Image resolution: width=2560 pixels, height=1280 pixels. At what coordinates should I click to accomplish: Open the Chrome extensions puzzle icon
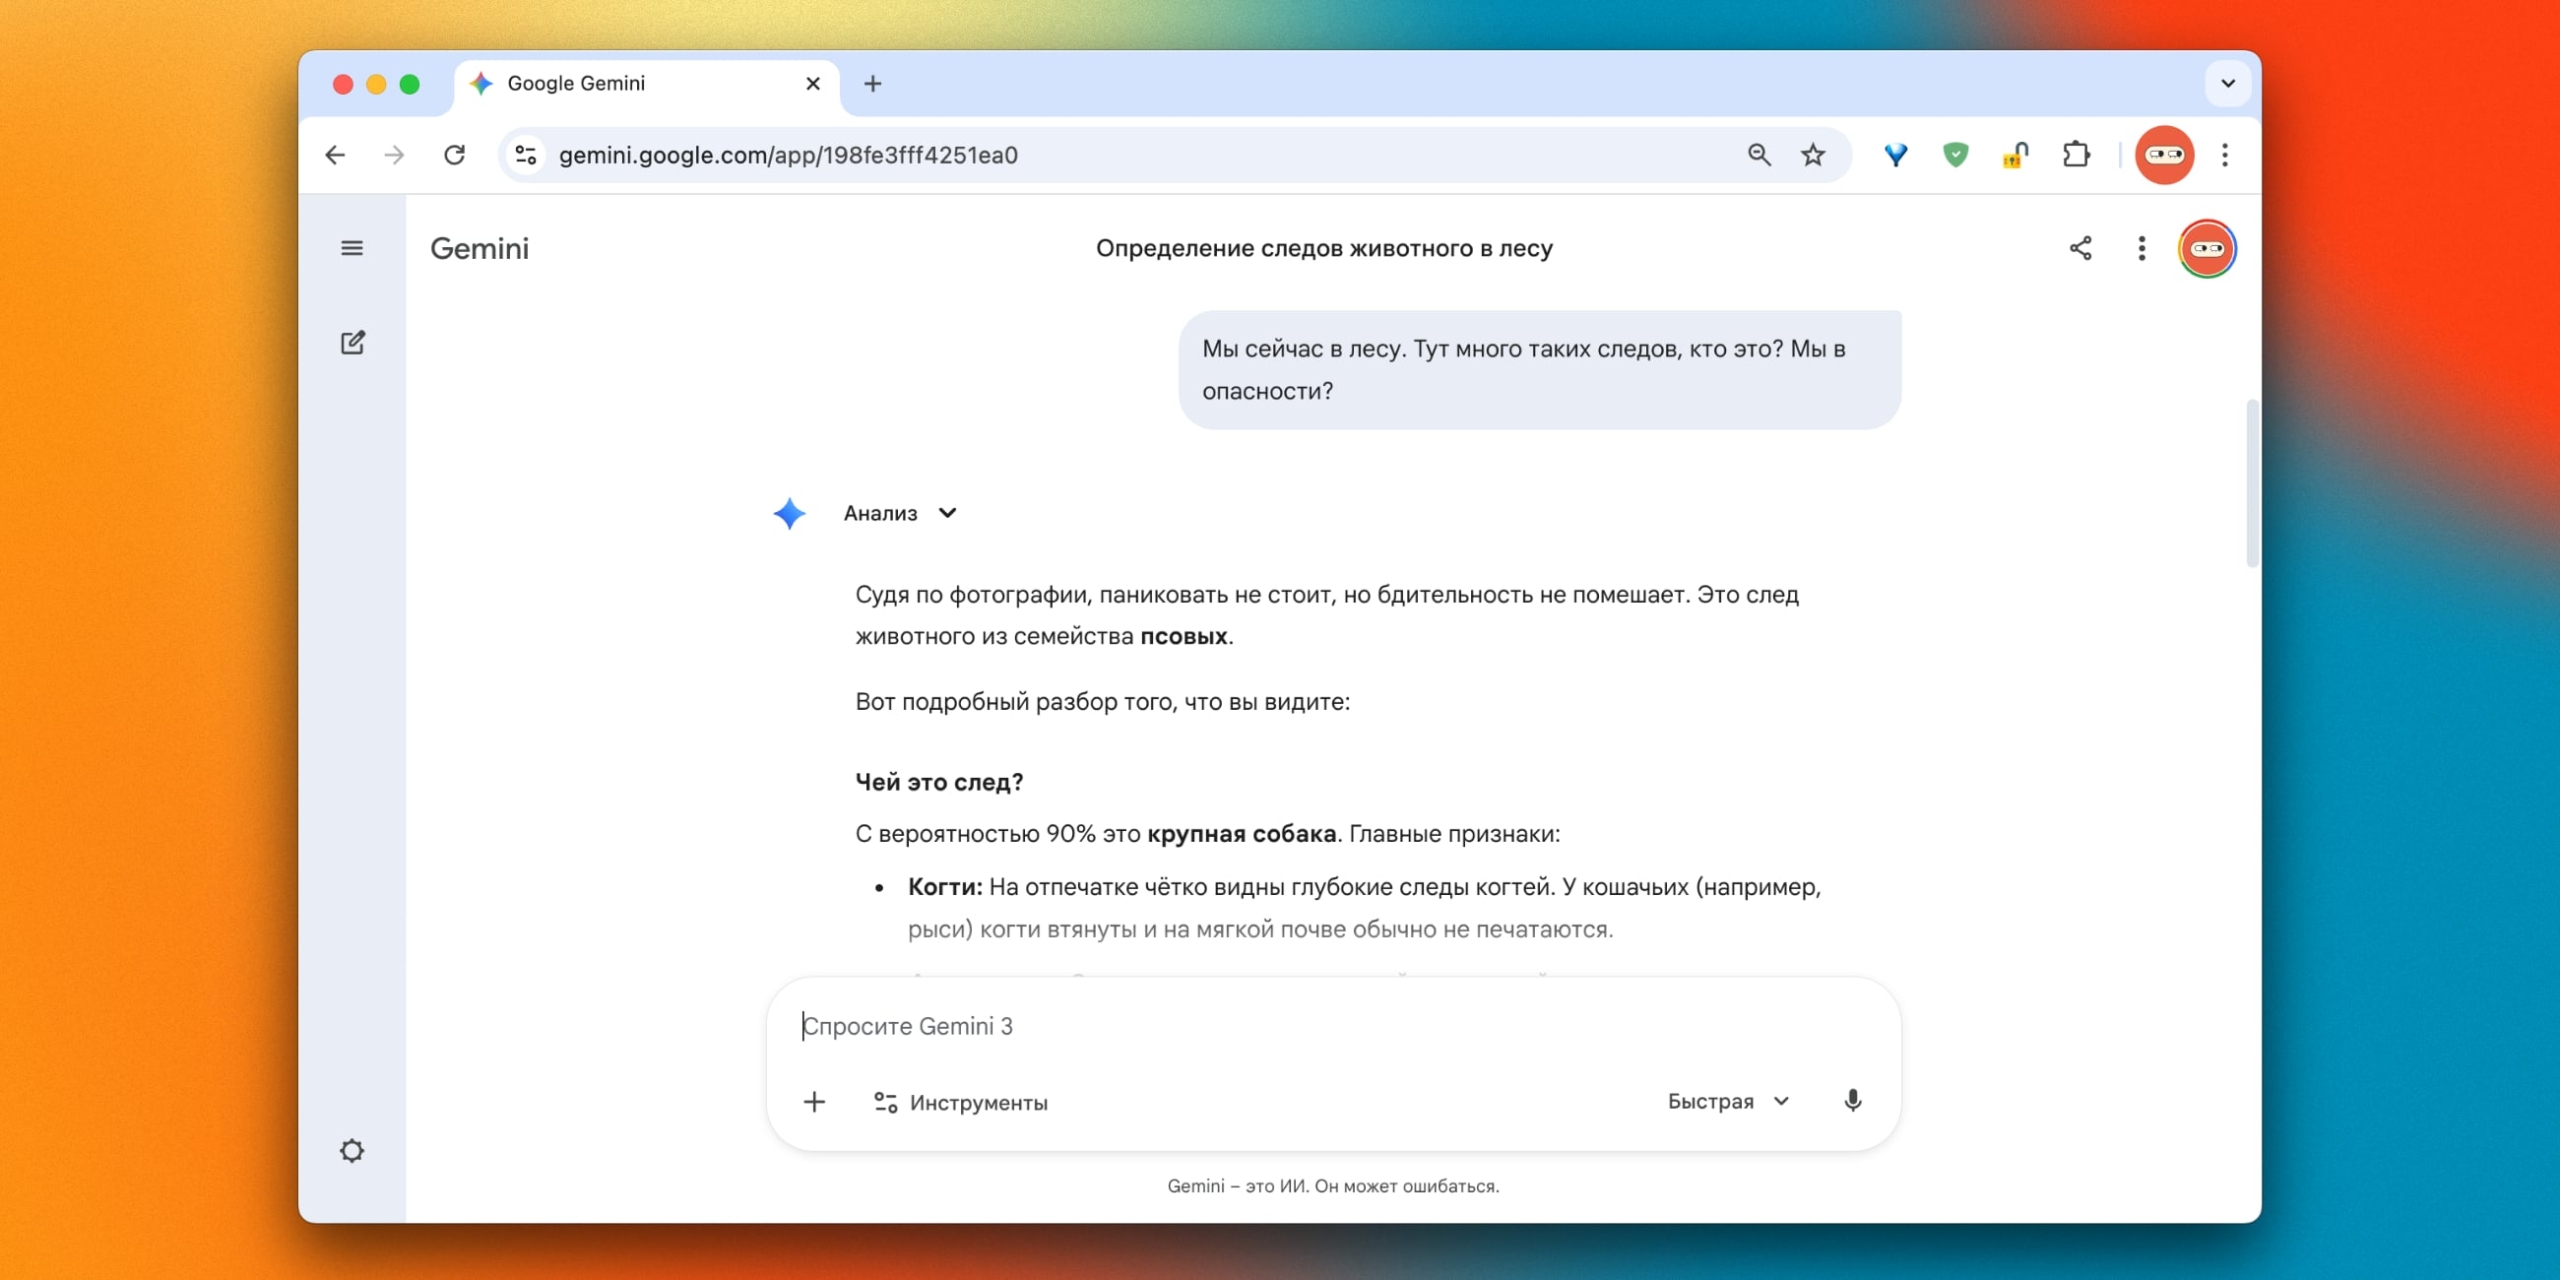coord(2076,155)
